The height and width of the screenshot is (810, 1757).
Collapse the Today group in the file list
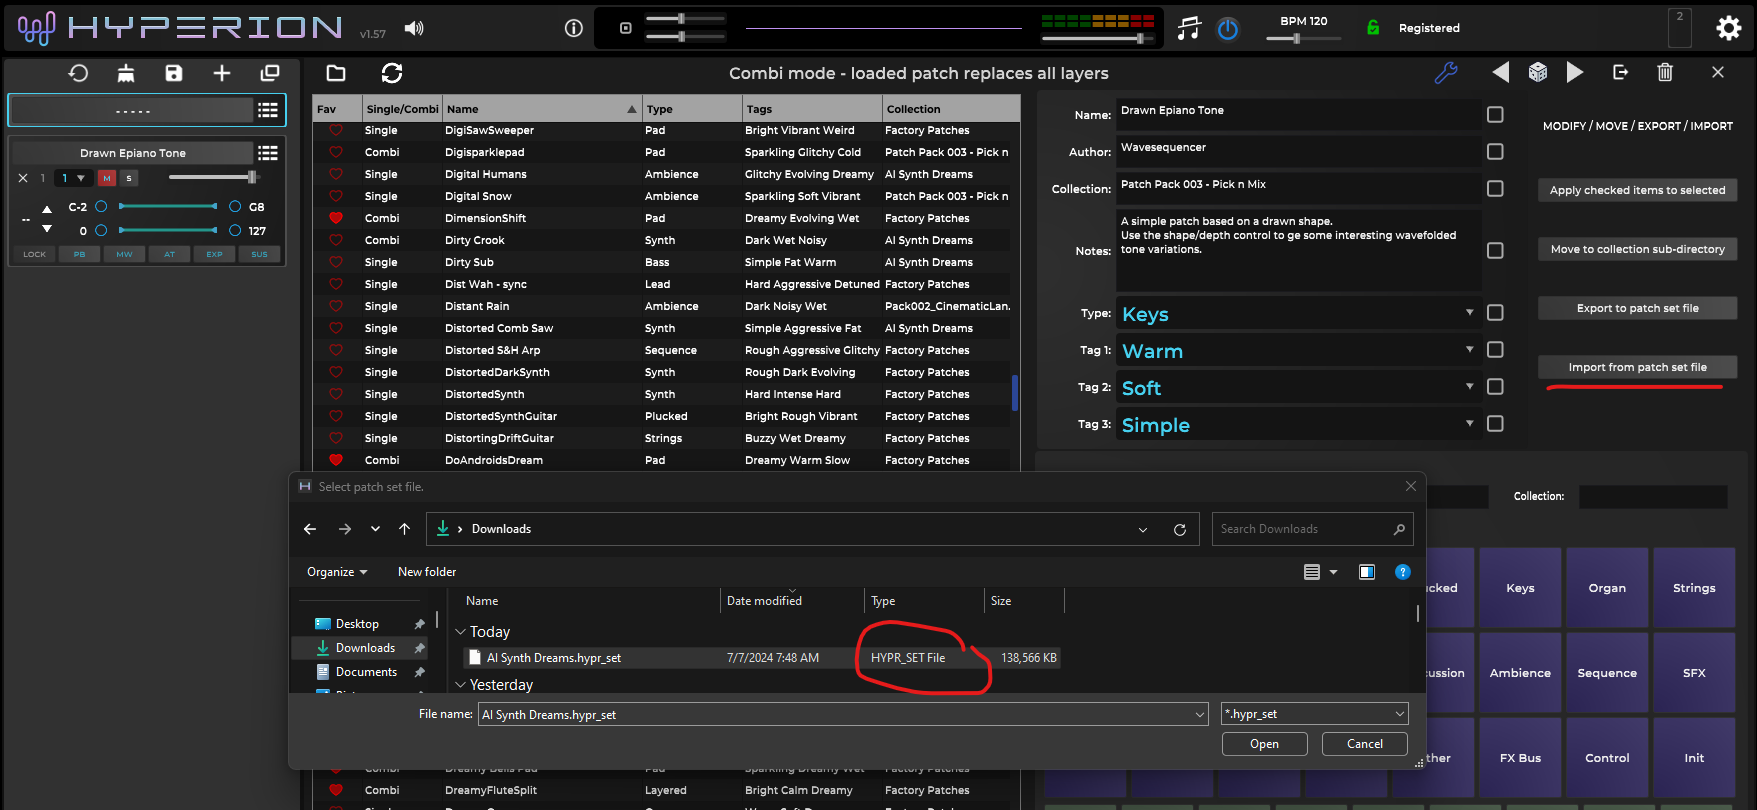pos(461,632)
